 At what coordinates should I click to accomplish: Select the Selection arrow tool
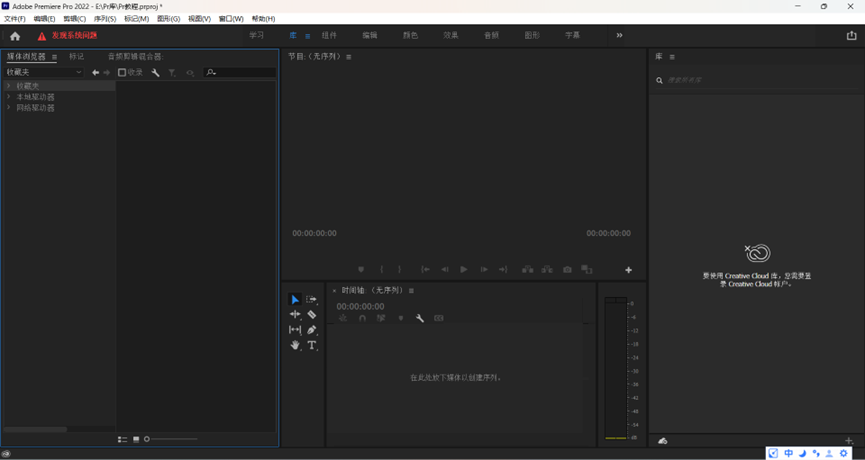pos(295,299)
